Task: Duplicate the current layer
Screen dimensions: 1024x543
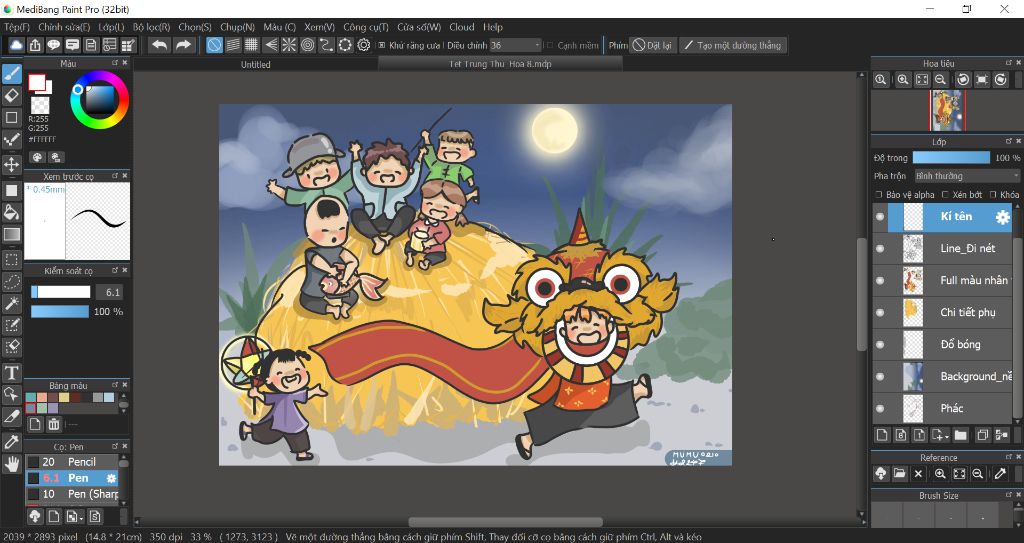Action: [982, 435]
